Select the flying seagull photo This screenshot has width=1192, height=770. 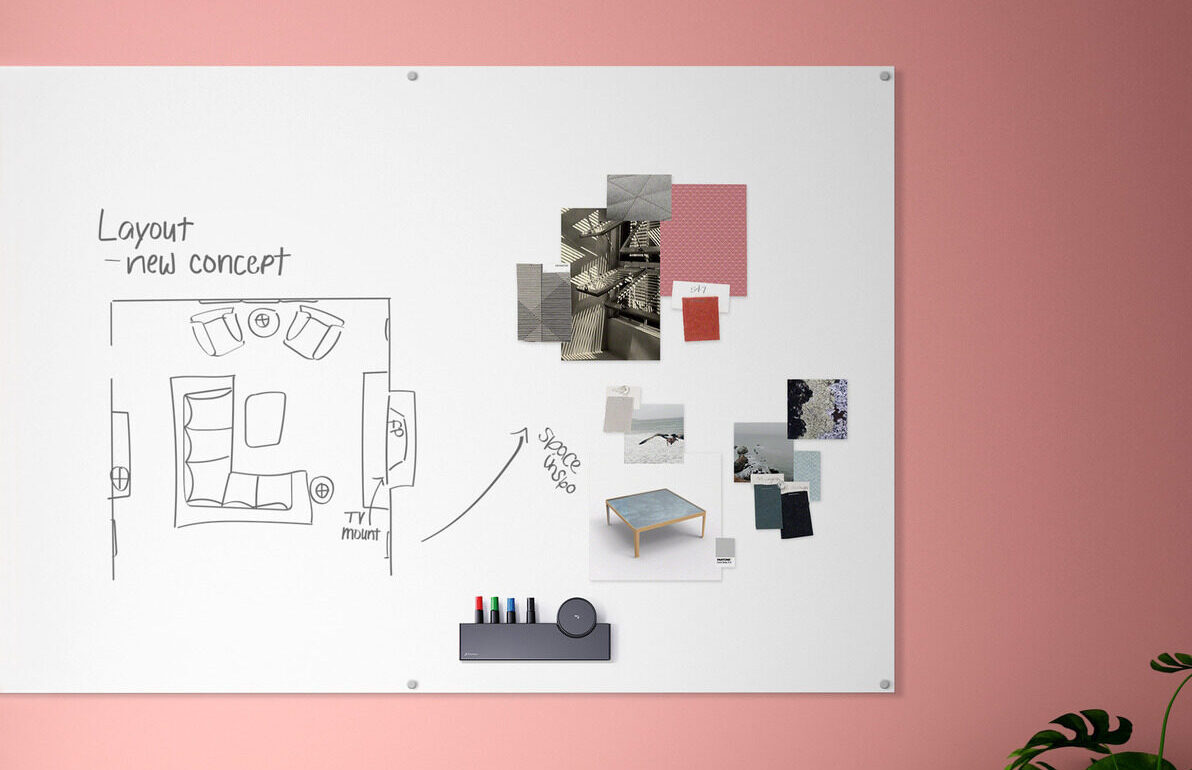point(655,434)
